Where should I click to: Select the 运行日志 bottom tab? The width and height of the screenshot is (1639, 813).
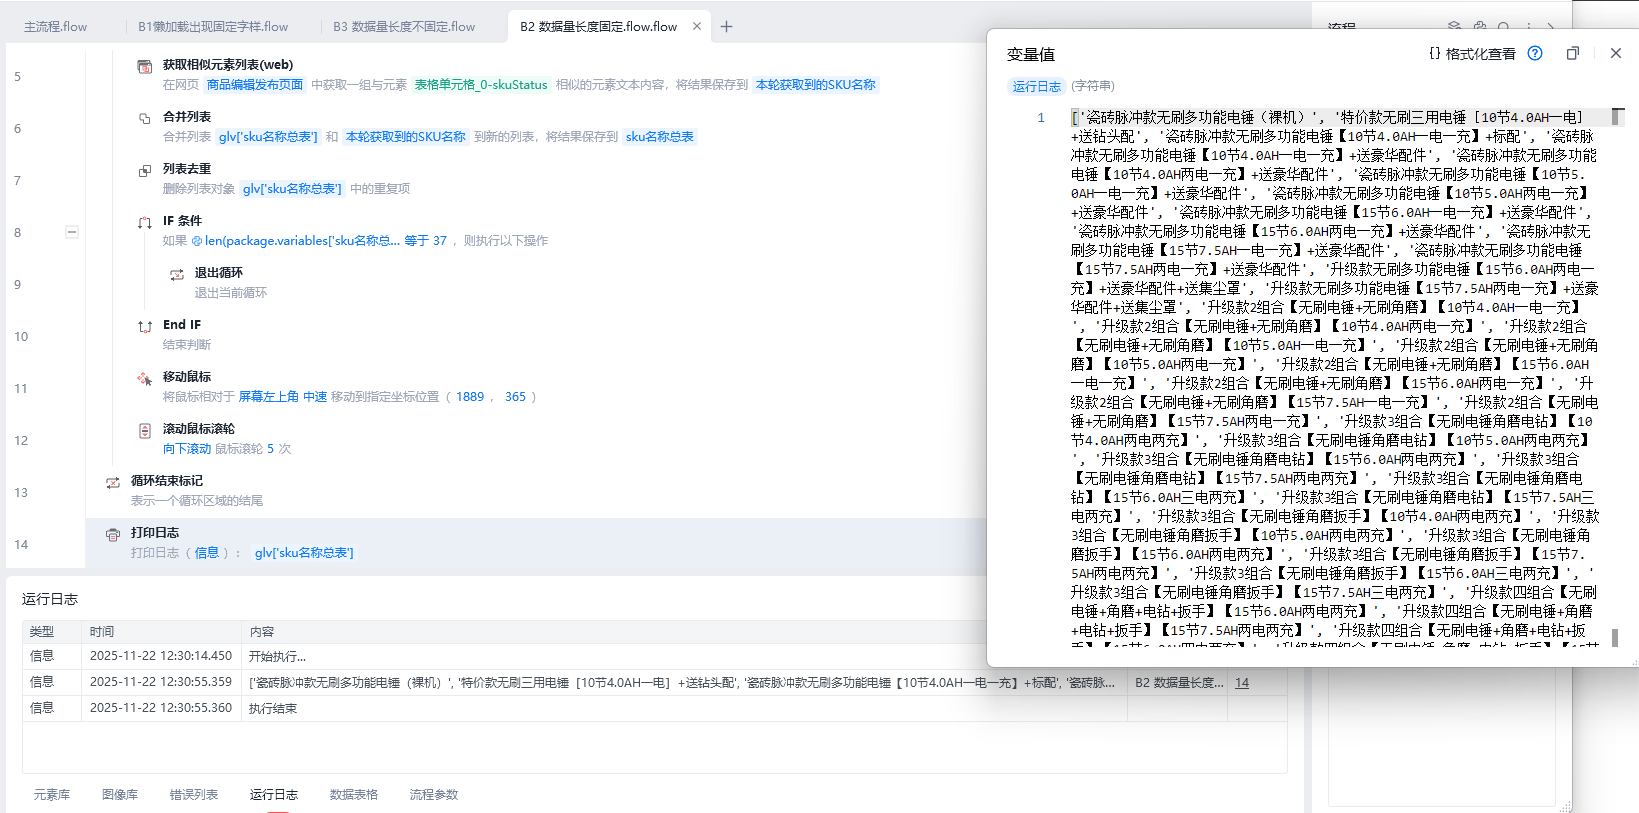[x=274, y=794]
